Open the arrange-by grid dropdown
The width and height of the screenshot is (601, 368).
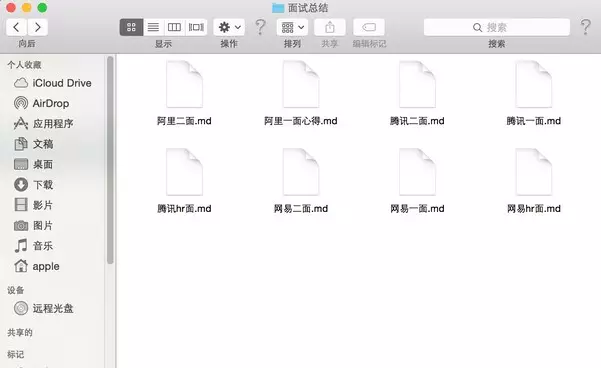pos(292,27)
